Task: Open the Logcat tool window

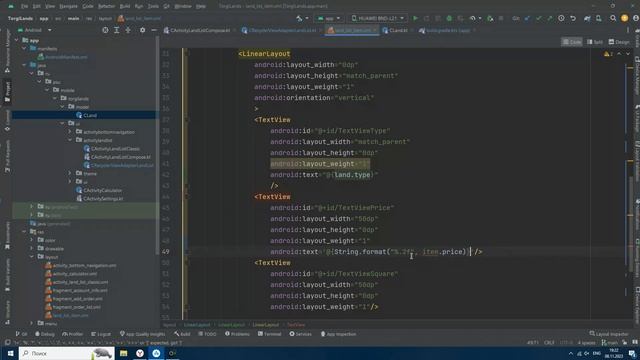Action: [x=100, y=334]
